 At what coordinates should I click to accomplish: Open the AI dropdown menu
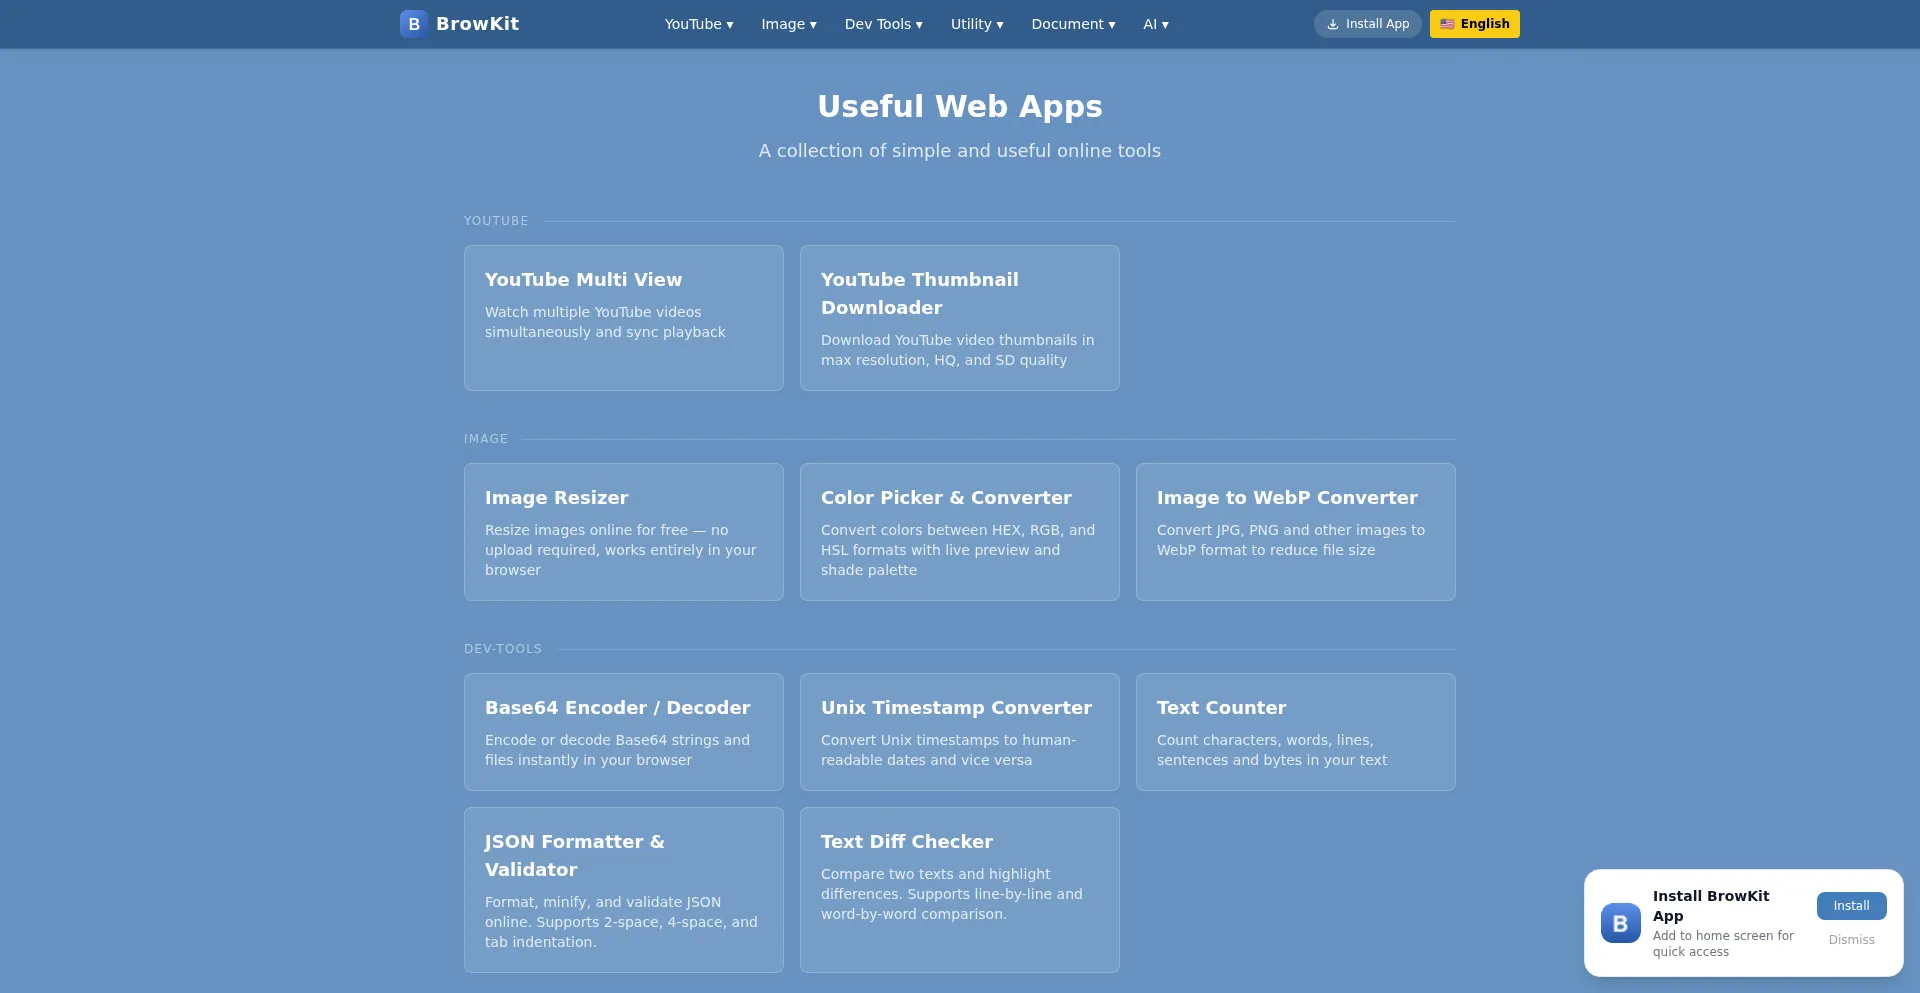pos(1156,24)
